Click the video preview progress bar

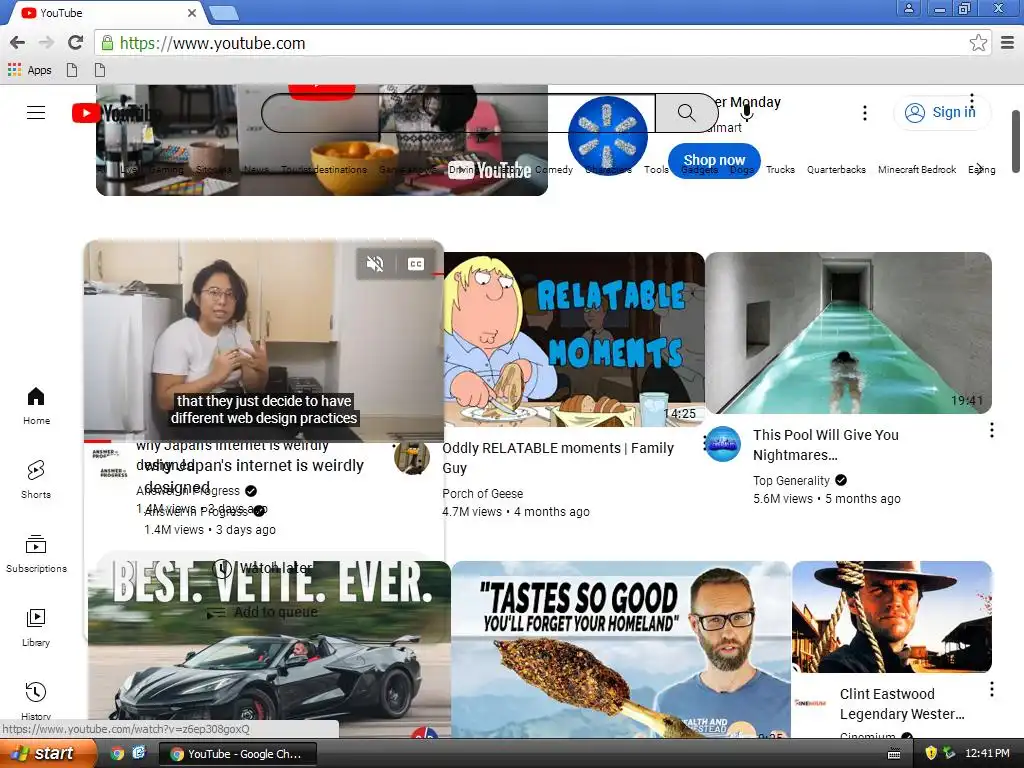coord(264,441)
